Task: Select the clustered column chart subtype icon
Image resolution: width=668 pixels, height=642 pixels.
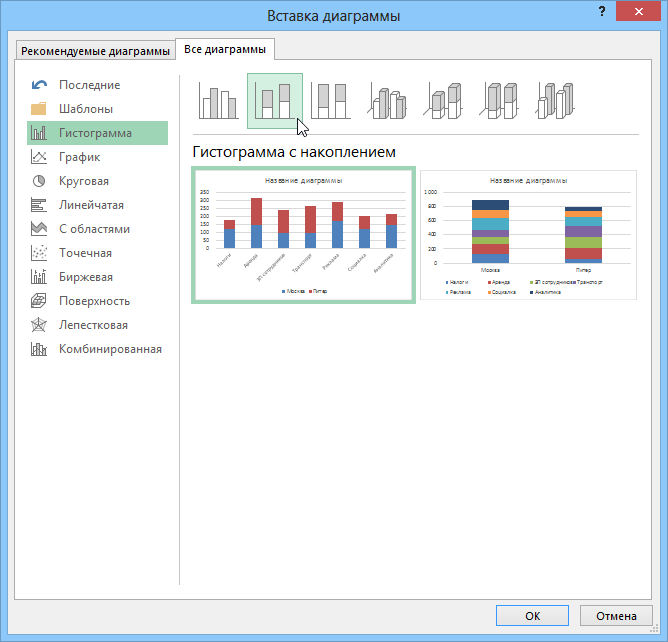Action: point(218,101)
